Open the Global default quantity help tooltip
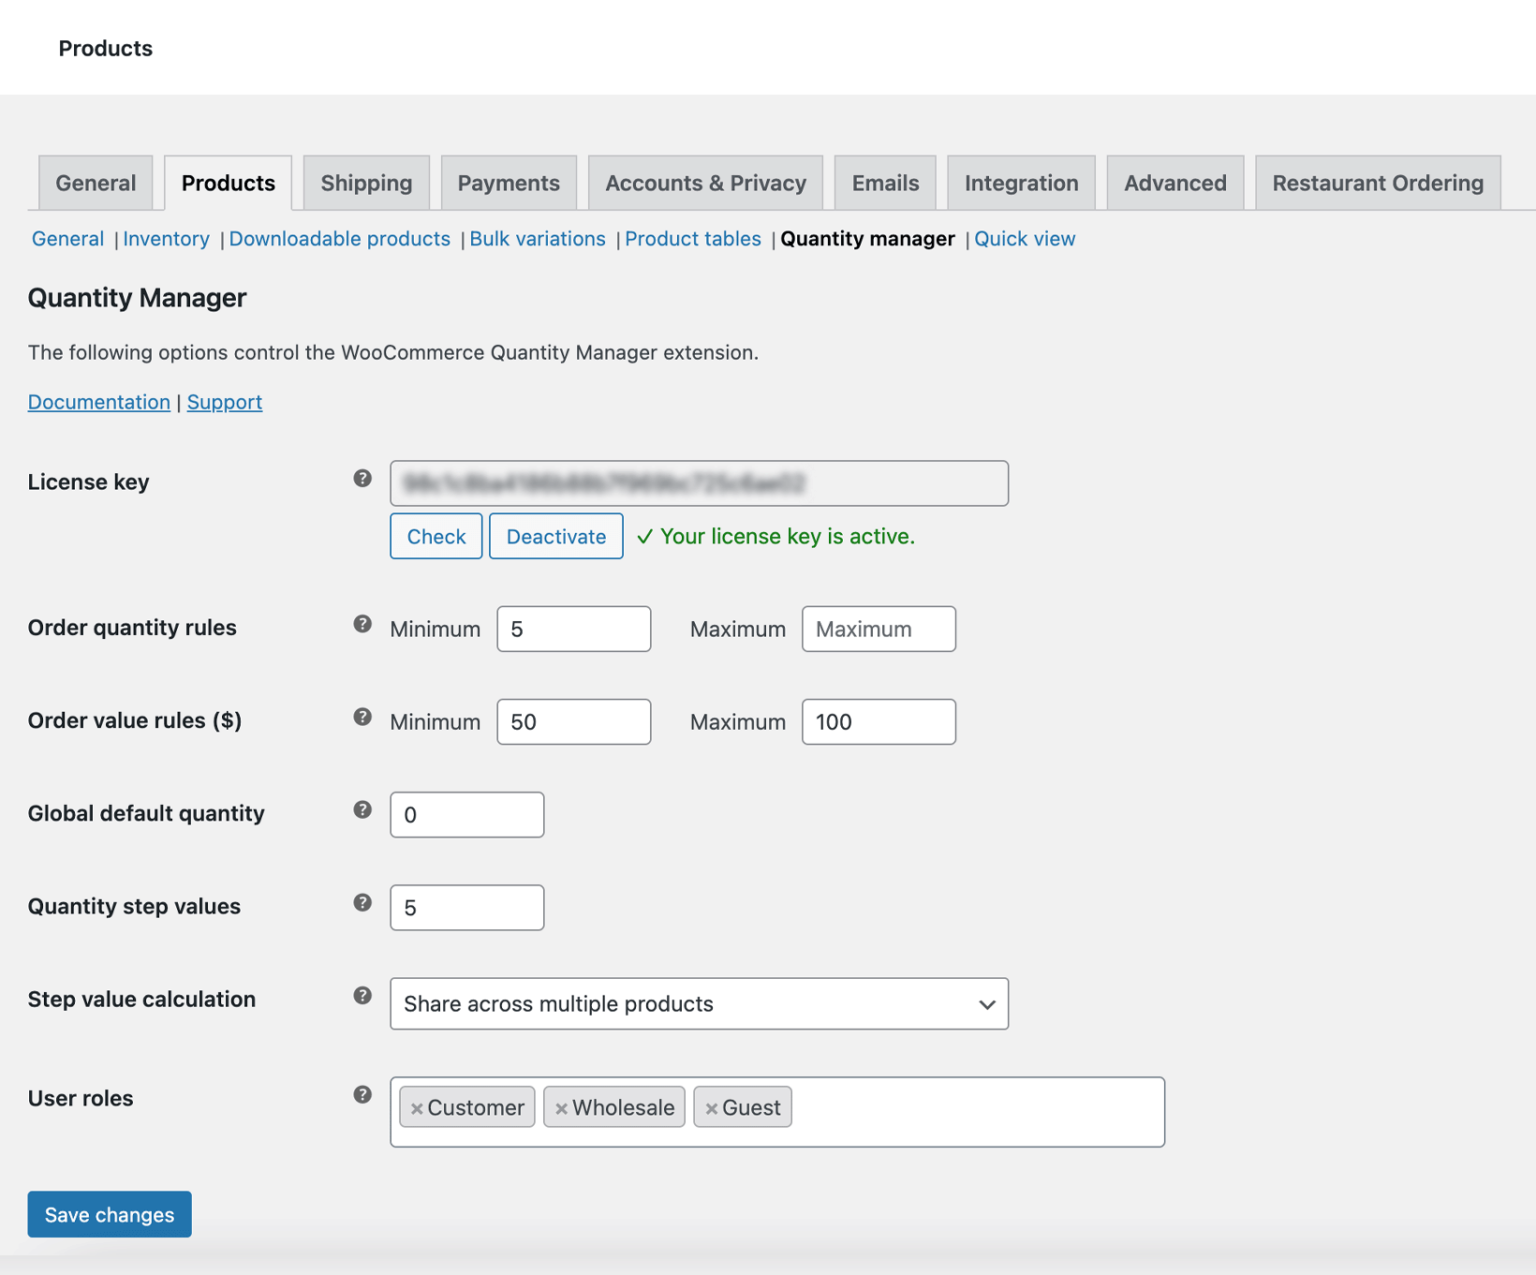 tap(361, 810)
